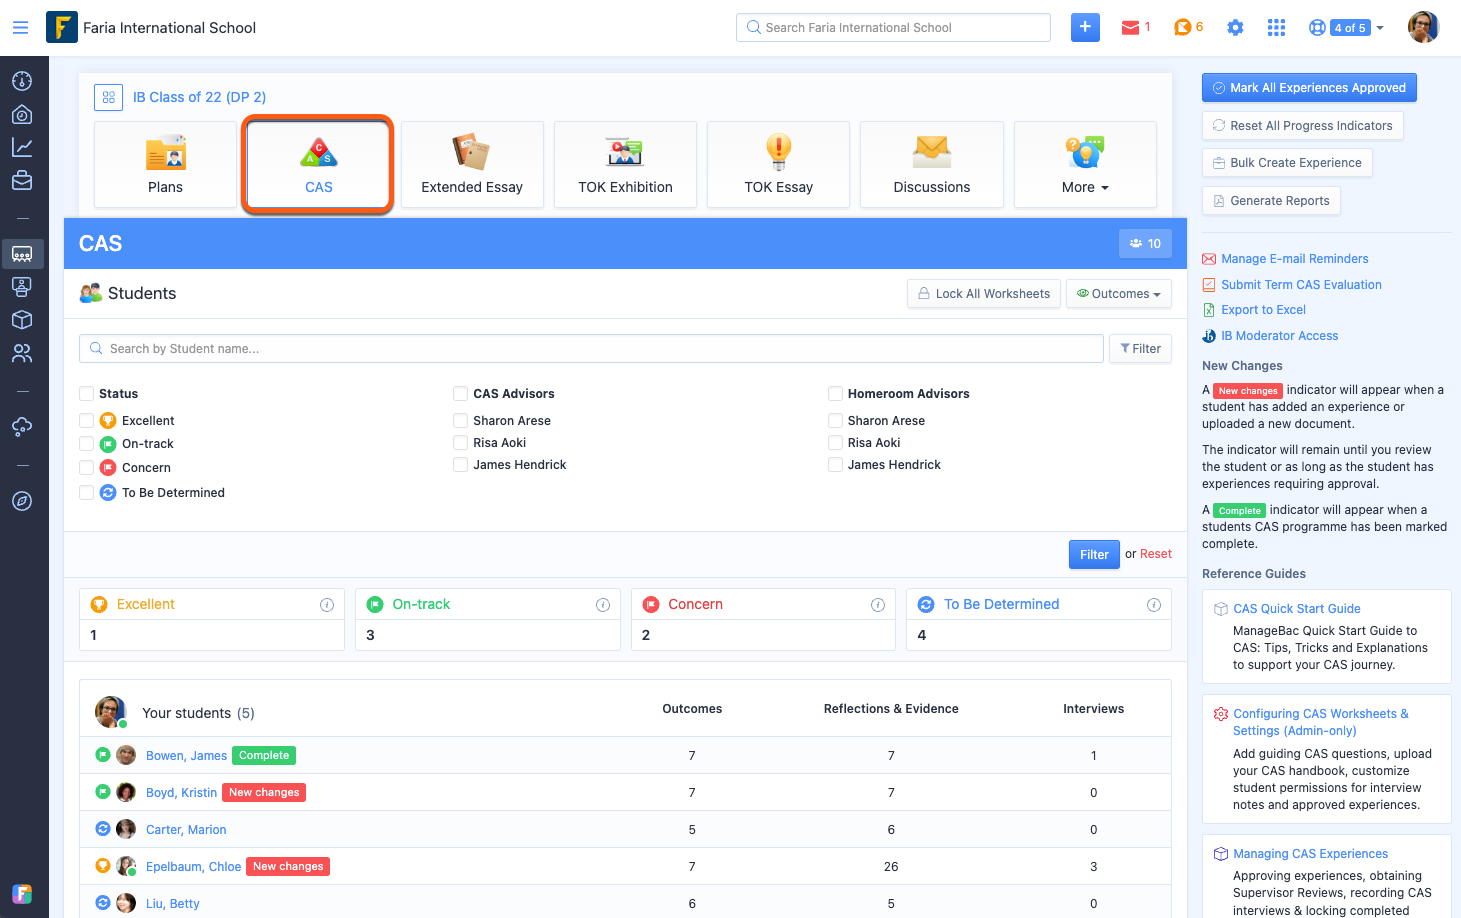Open the clock-shield sidebar icon
Screen dimensions: 1461x918
pos(22,114)
